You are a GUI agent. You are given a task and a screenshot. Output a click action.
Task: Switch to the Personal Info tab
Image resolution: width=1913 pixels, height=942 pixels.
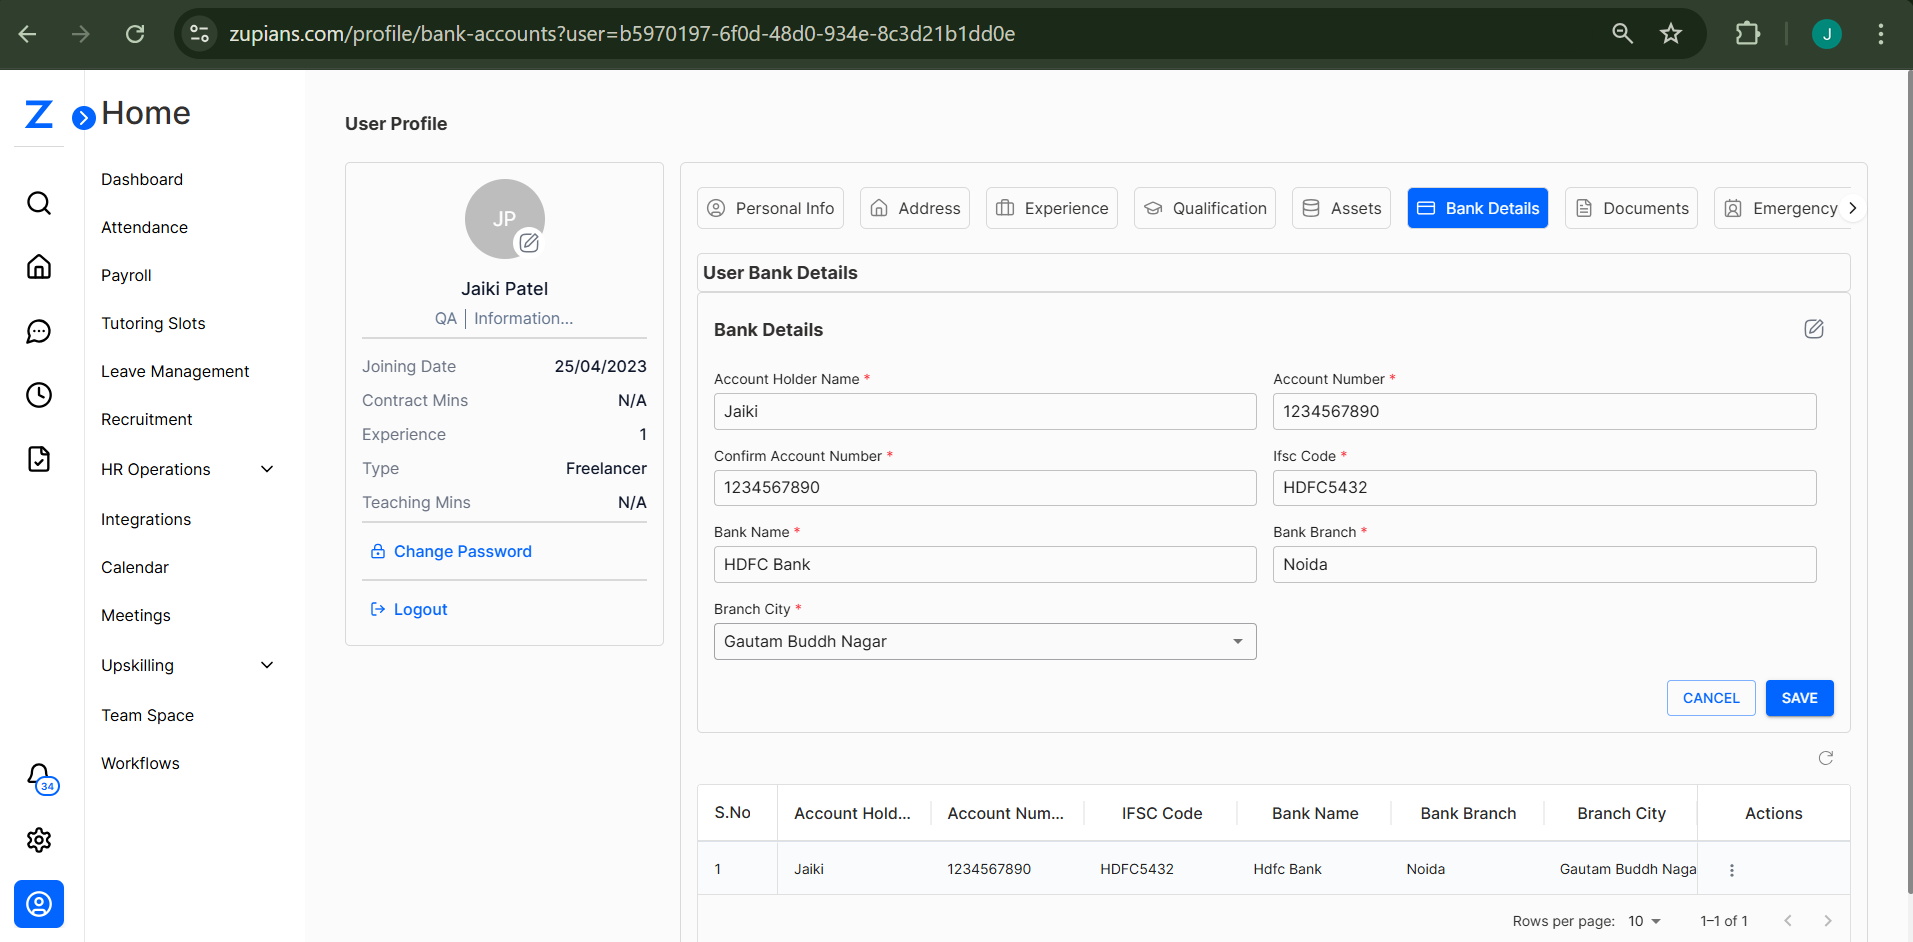point(770,208)
